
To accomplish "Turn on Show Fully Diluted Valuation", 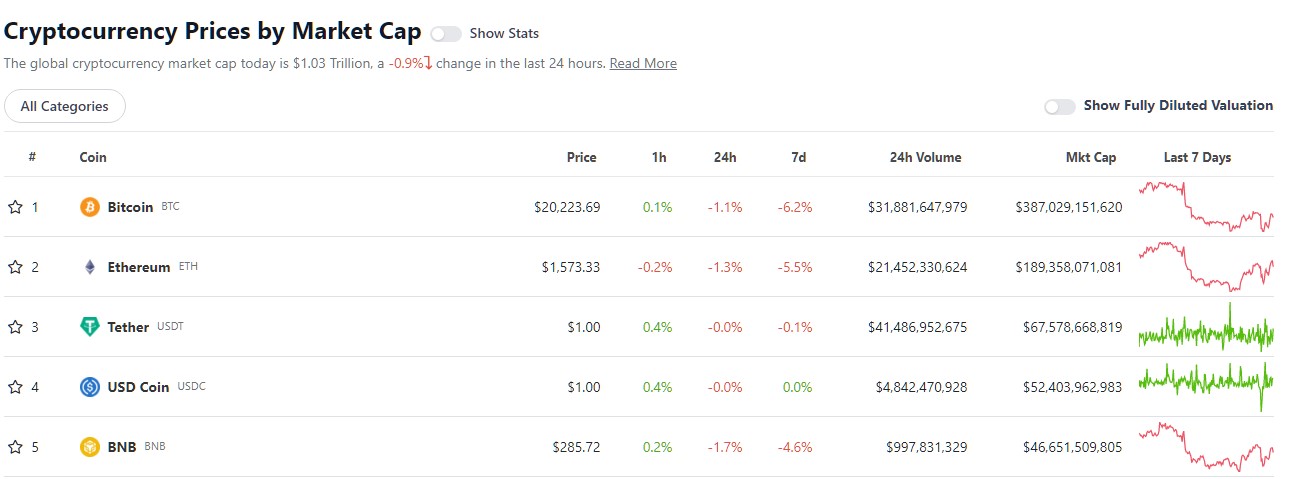I will (1060, 106).
